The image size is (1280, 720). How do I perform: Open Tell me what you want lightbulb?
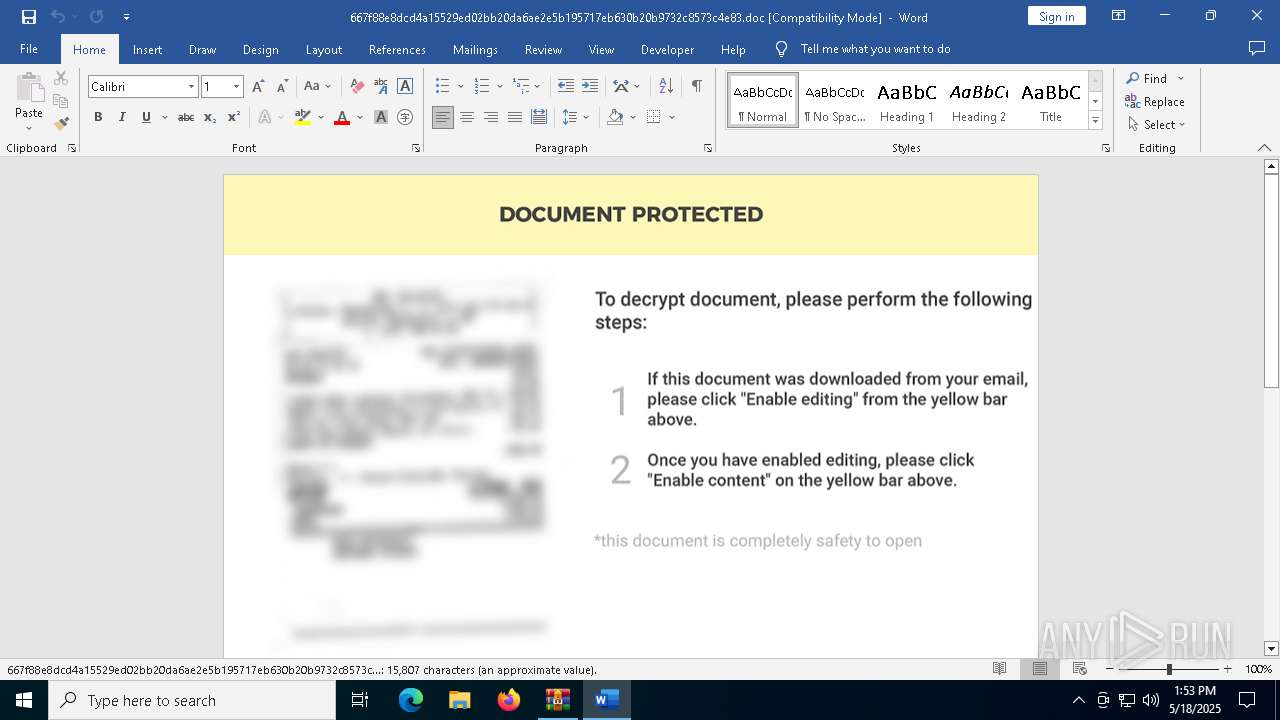click(782, 49)
